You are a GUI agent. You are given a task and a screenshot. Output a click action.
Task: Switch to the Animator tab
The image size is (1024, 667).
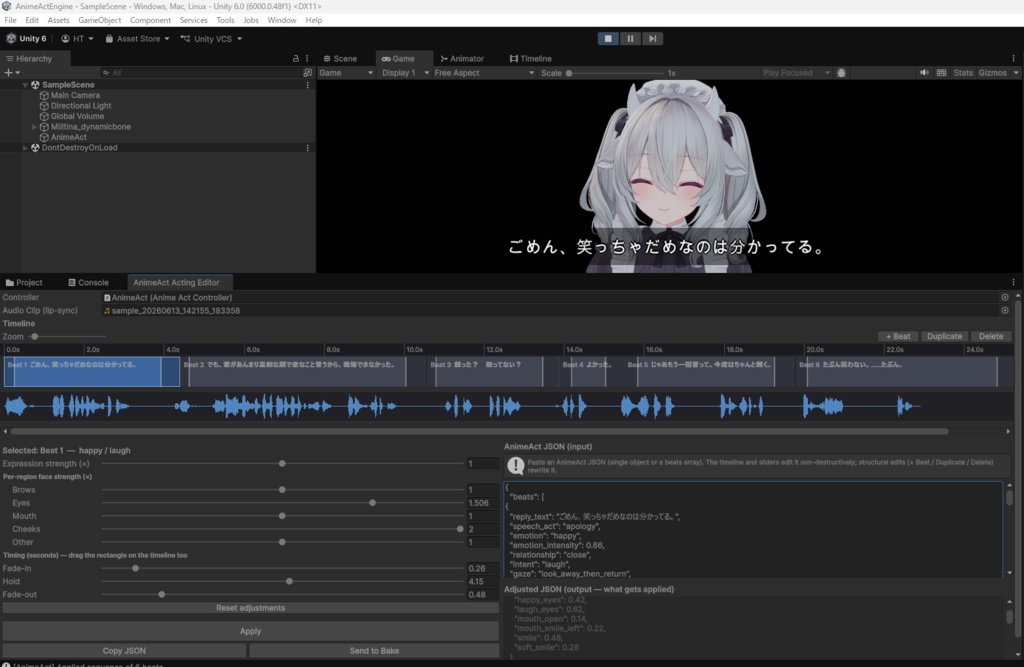click(x=462, y=58)
